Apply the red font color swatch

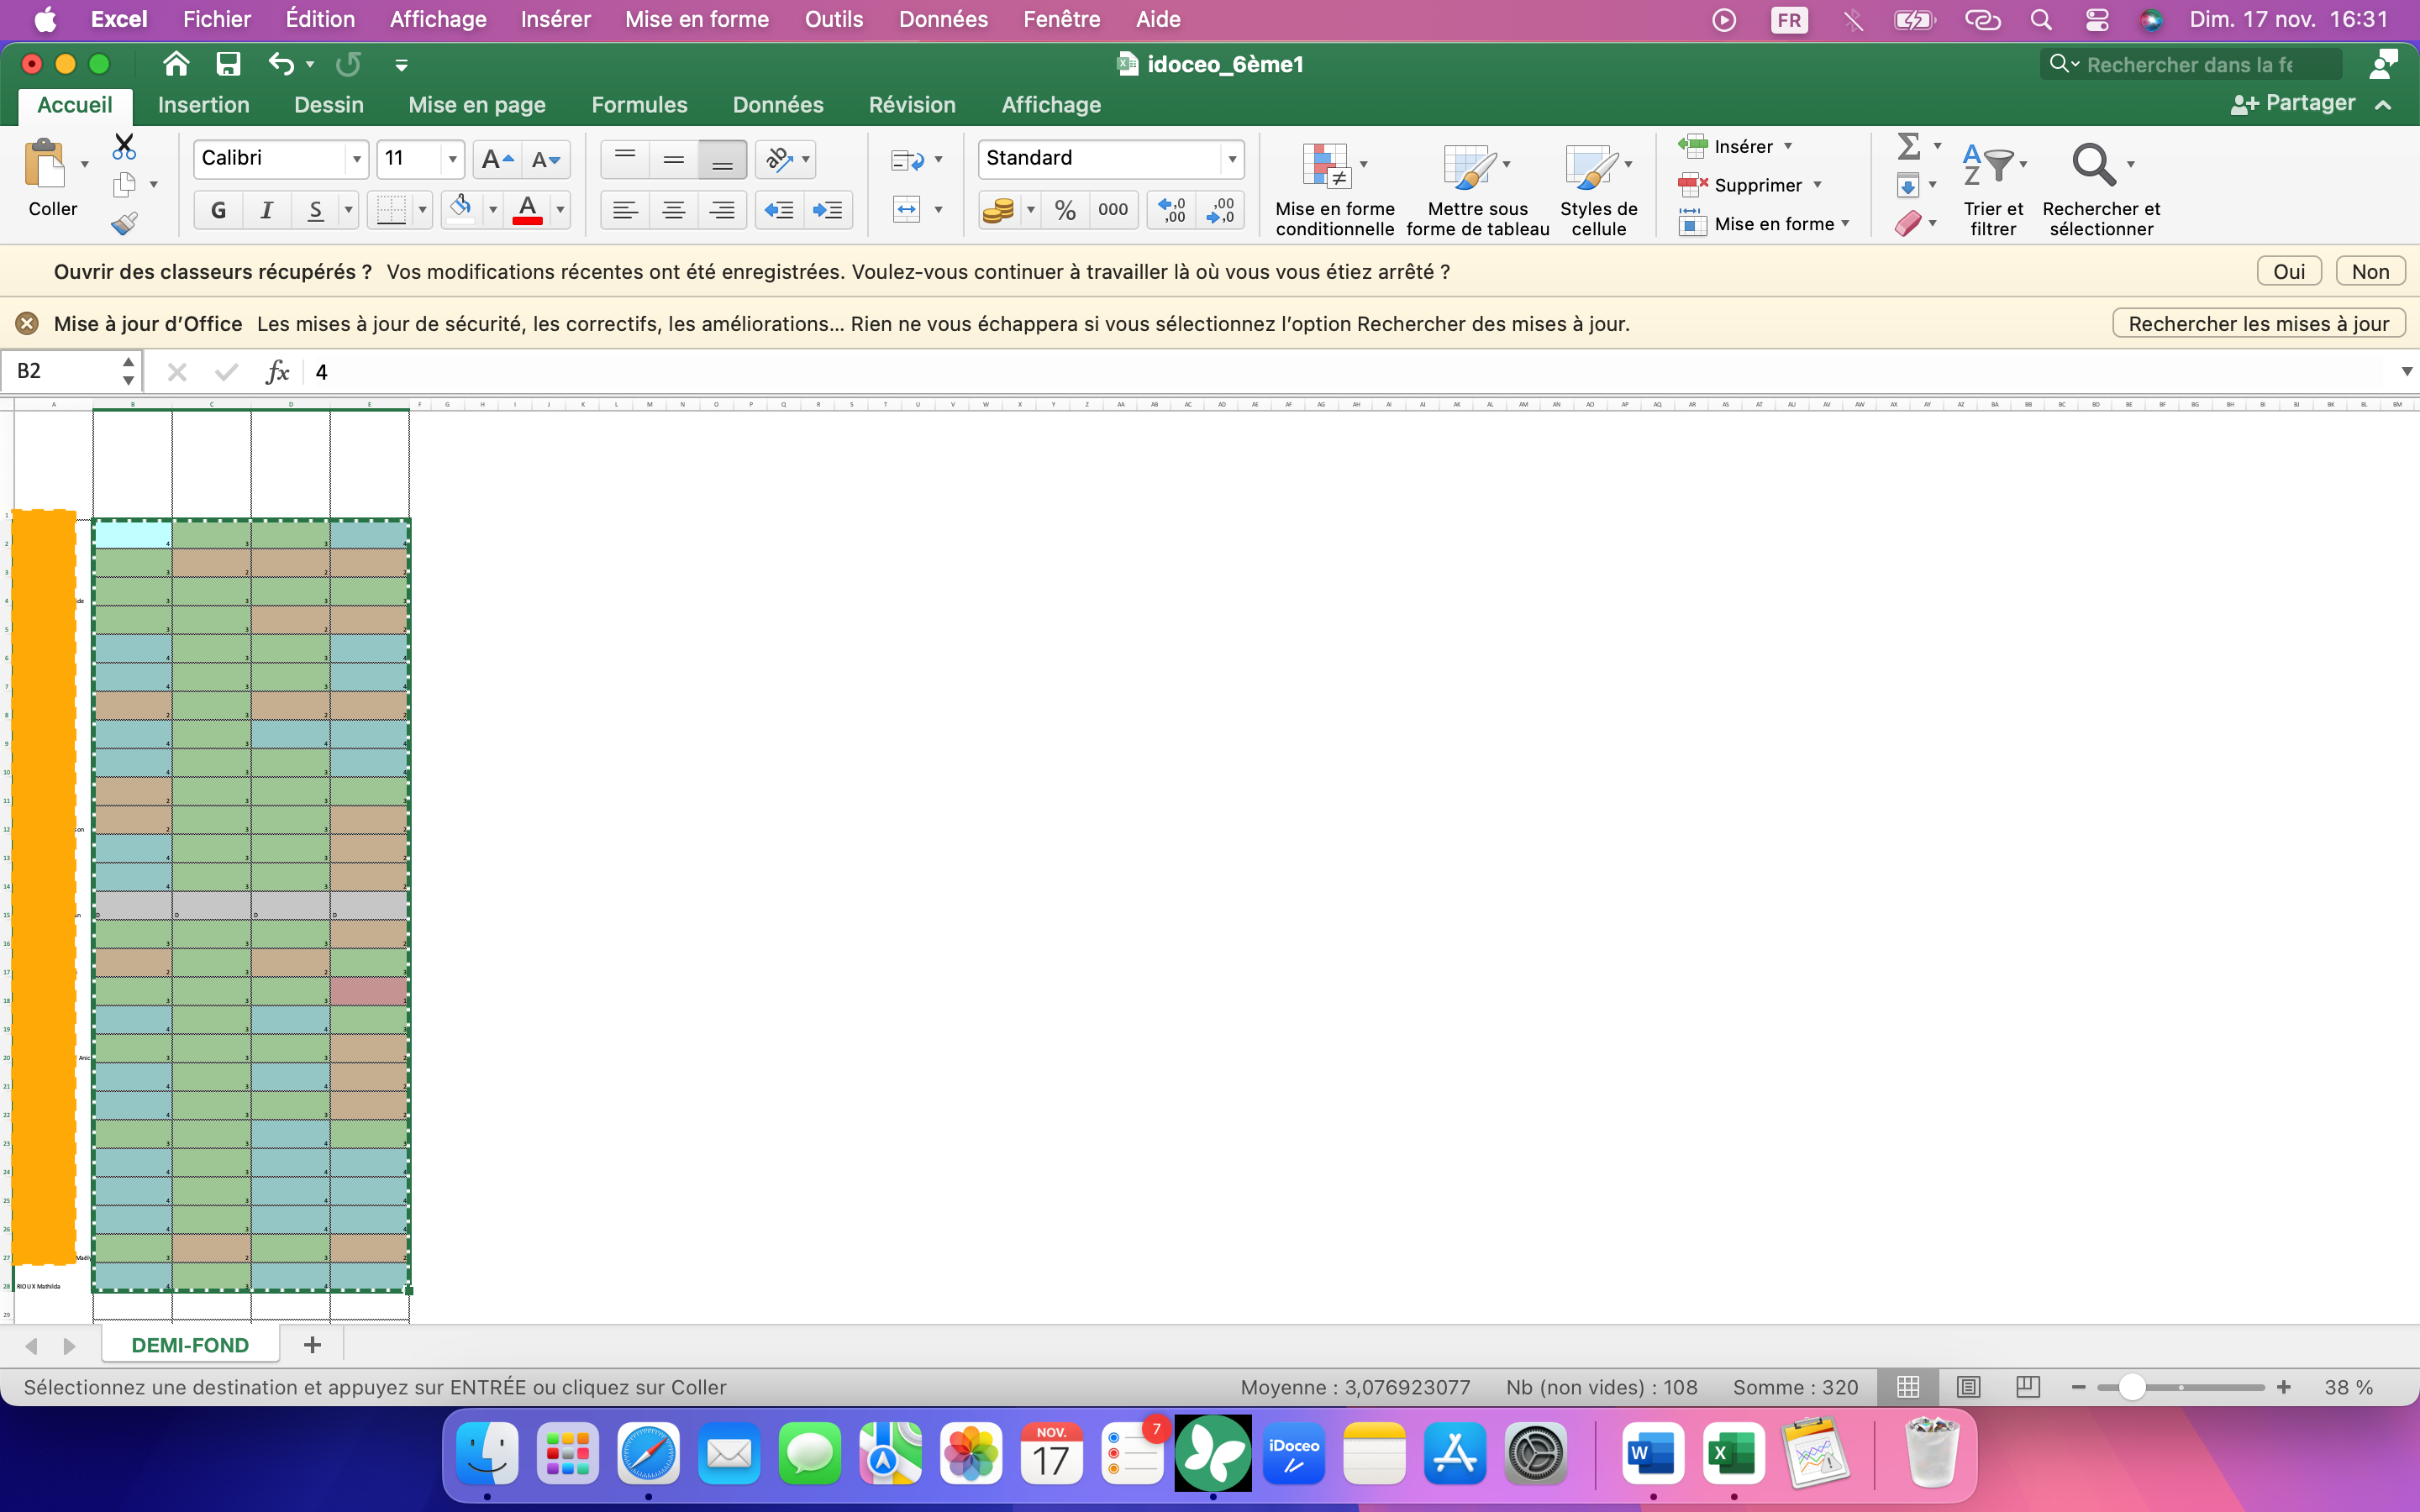(527, 210)
